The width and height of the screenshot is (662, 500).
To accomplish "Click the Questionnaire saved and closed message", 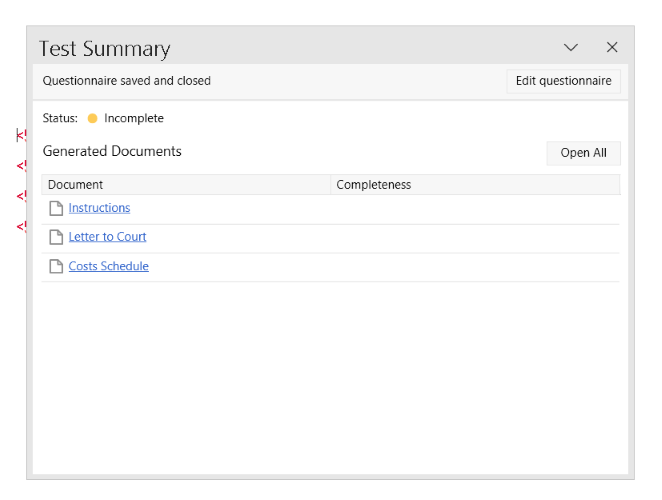I will pyautogui.click(x=126, y=81).
